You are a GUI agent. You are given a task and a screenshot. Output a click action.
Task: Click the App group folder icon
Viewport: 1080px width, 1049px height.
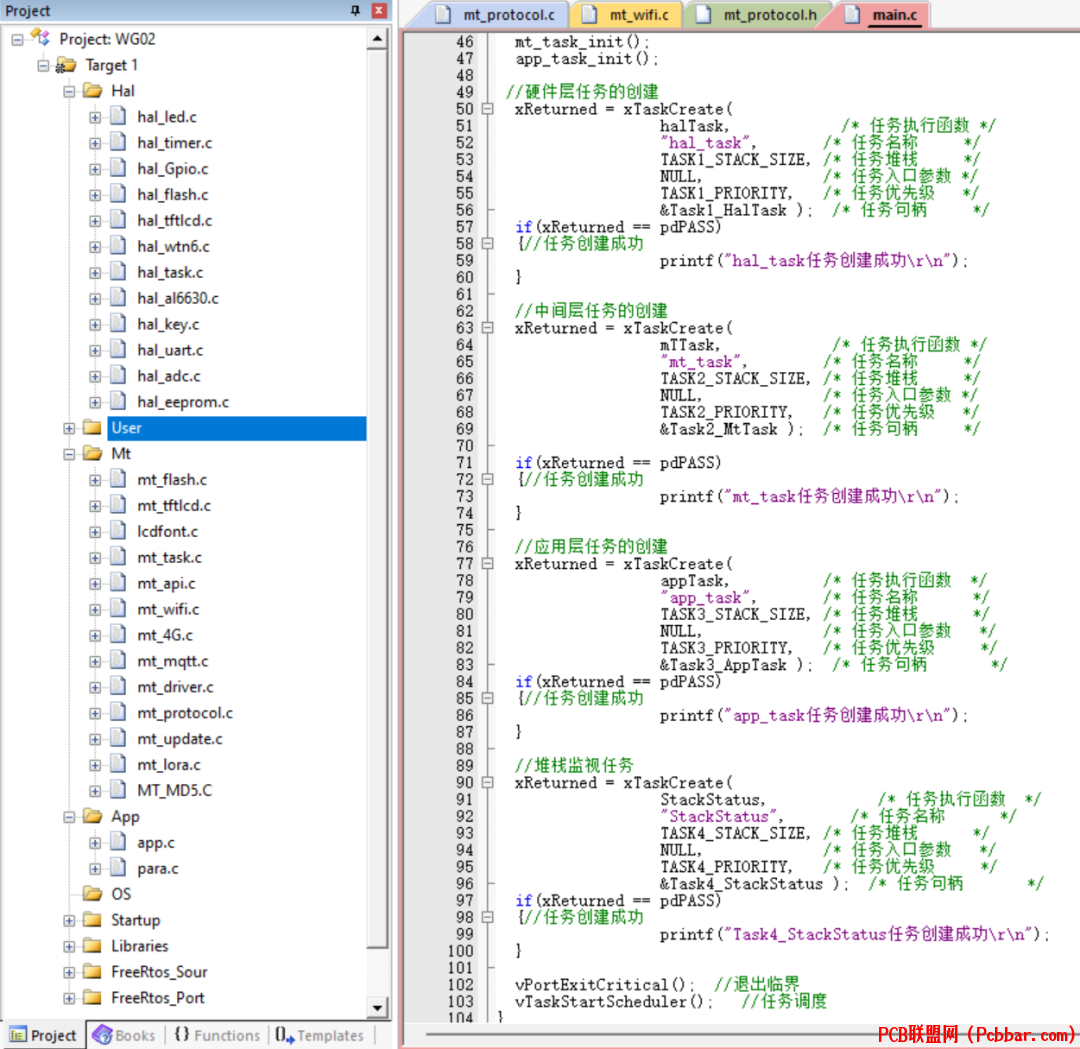92,816
